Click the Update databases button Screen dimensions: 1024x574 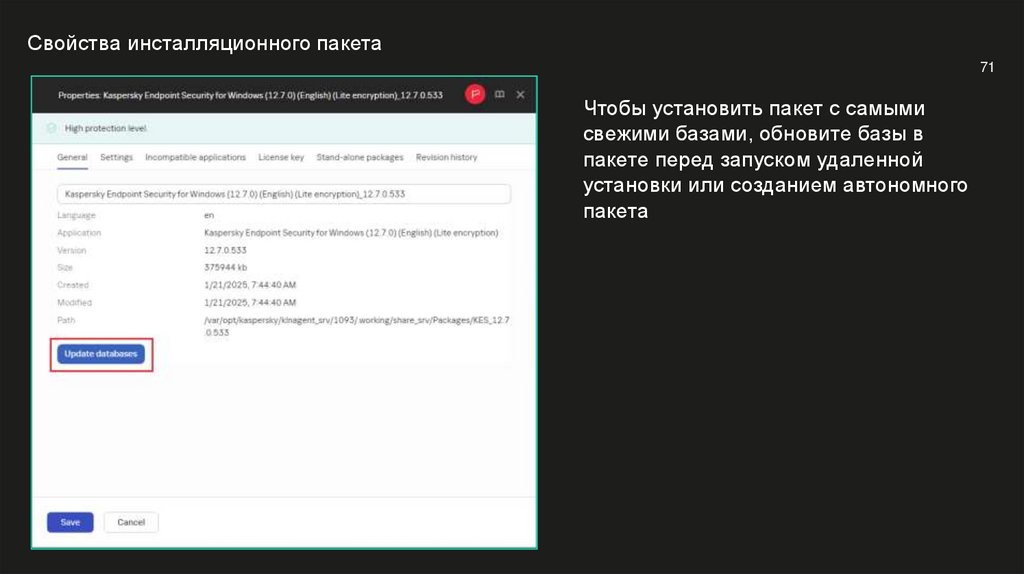(x=101, y=354)
